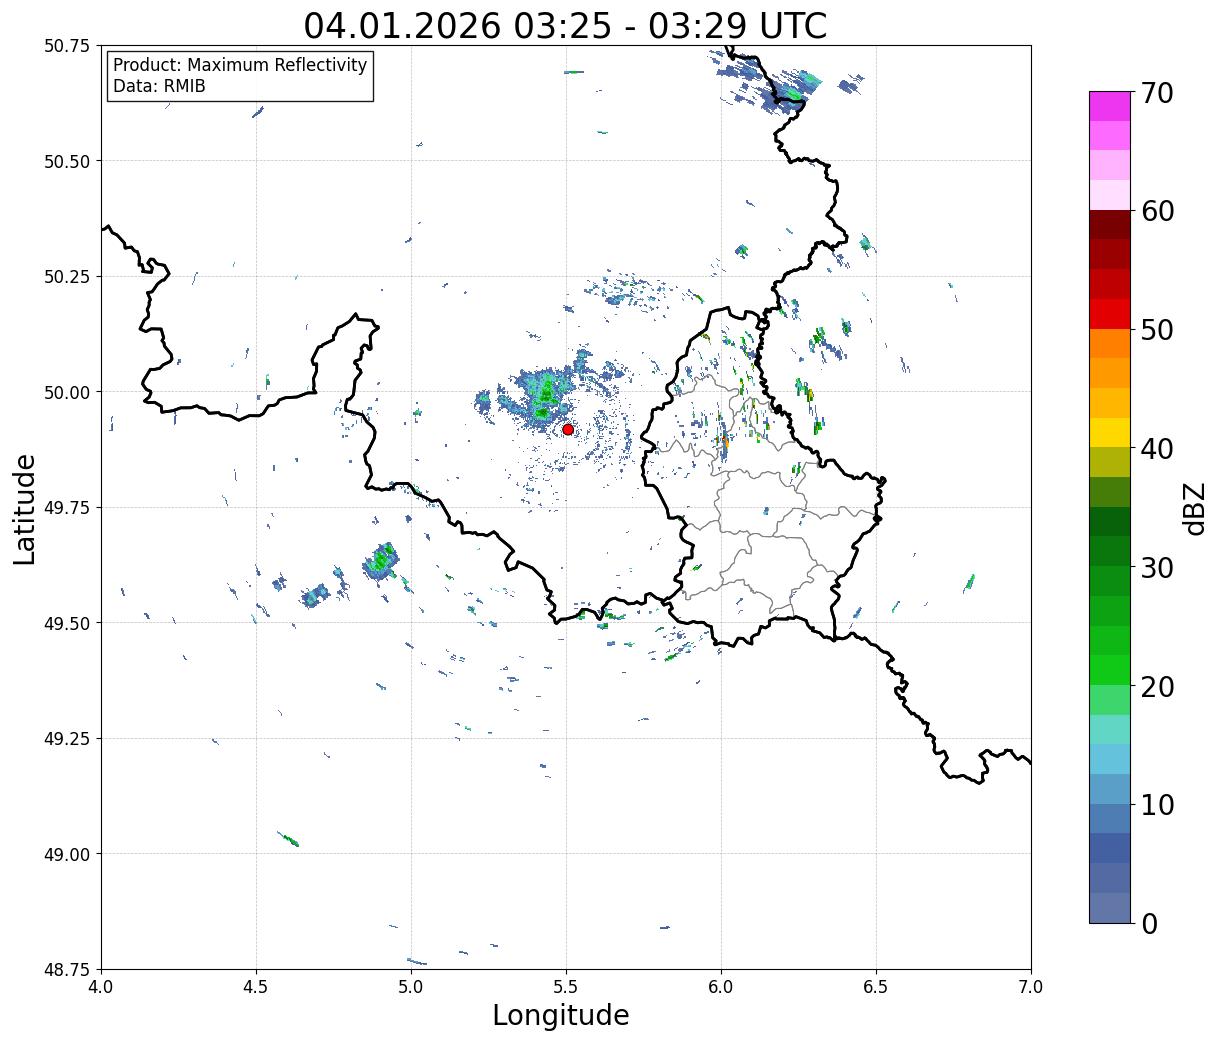Click the Longitude axis label
This screenshot has height=1040, width=1219.
tap(561, 1015)
